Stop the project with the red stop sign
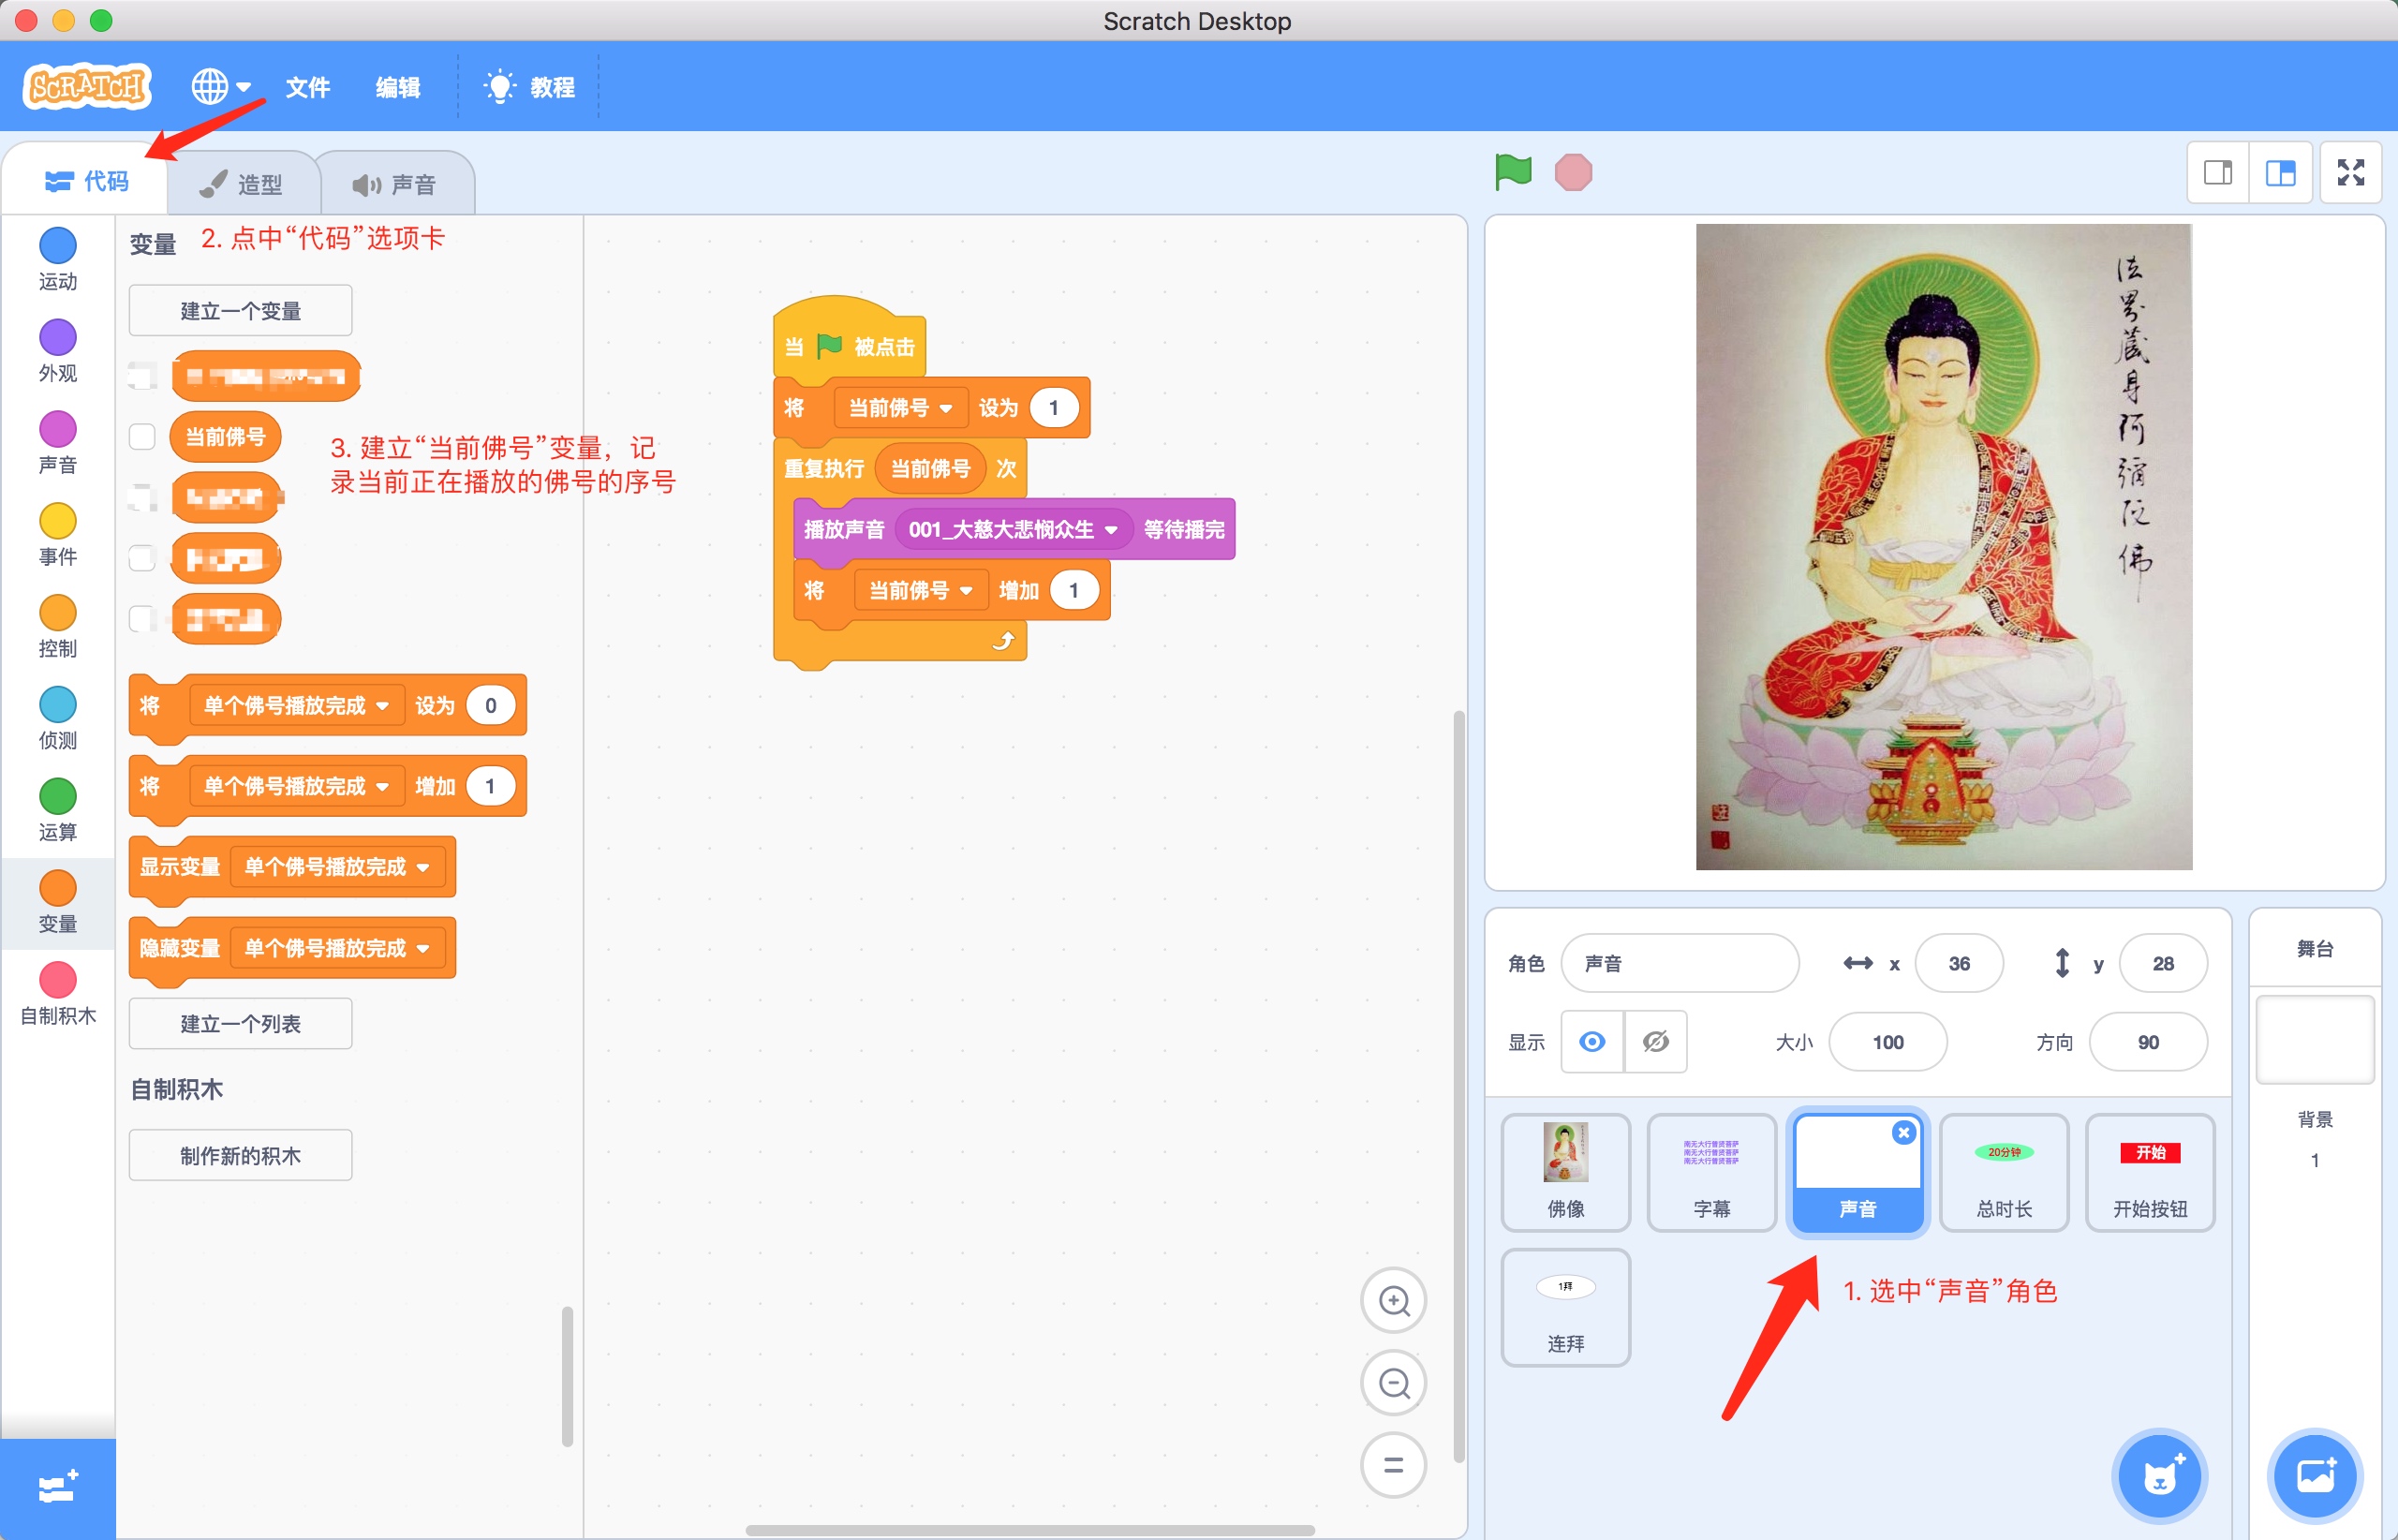This screenshot has height=1540, width=2398. (1573, 172)
